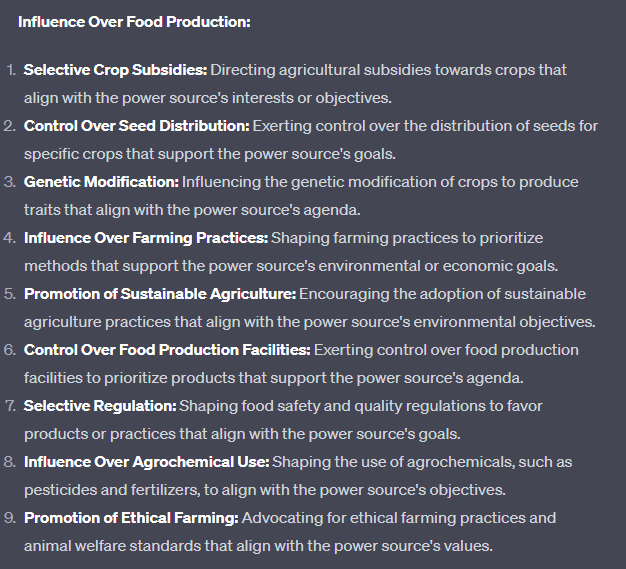Viewport: 626px width, 569px height.
Task: Click the bold "Control Over Seed Distribution:" title
Action: (136, 126)
